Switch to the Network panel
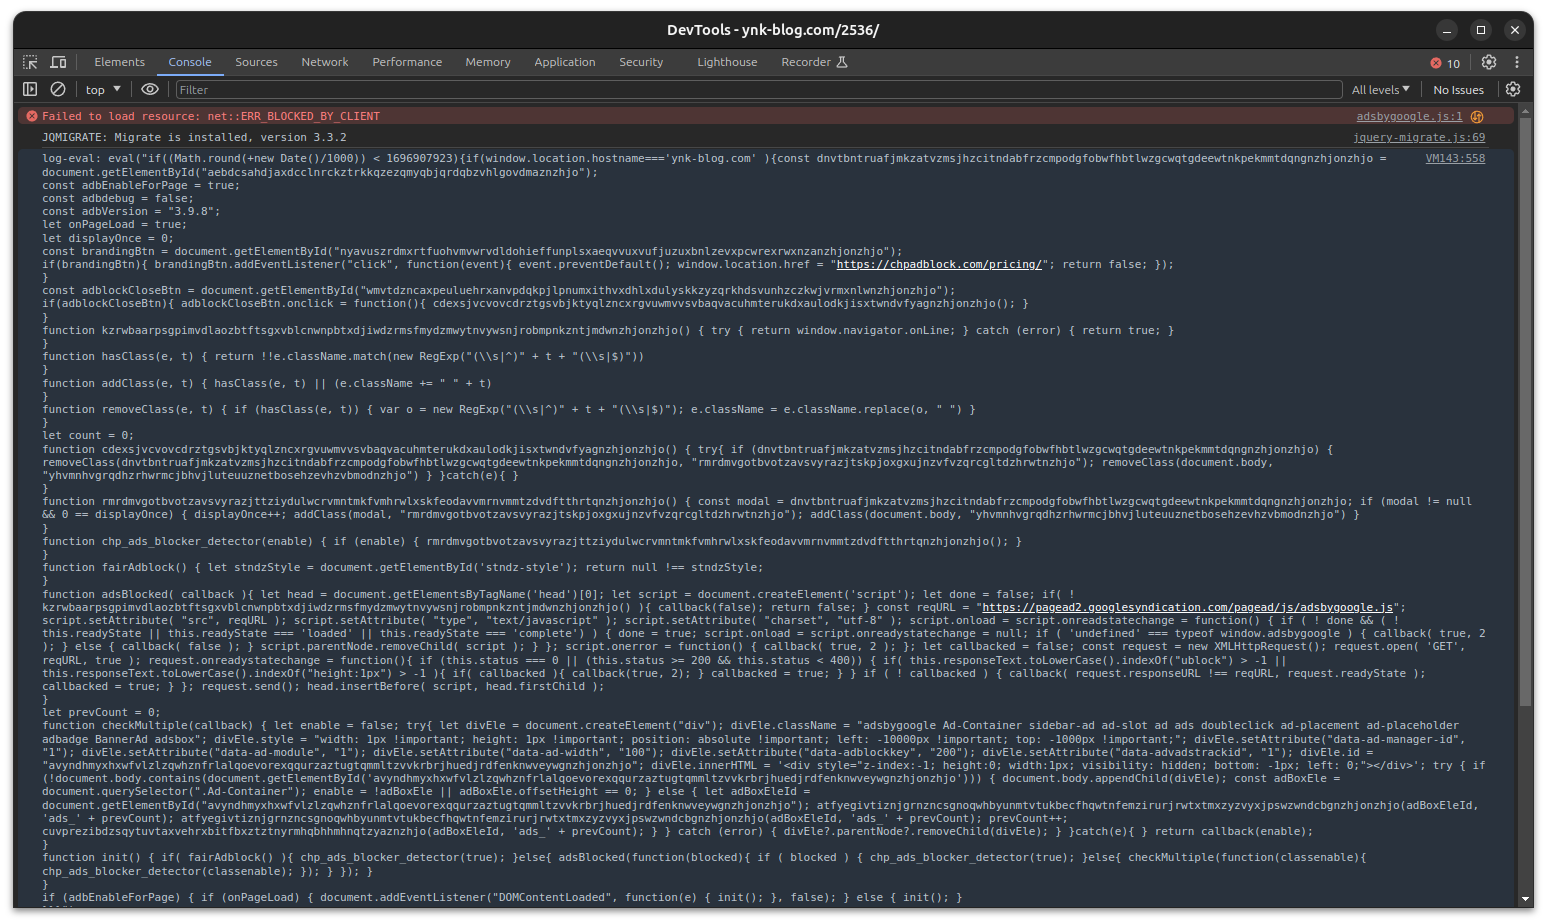The image size is (1547, 924). pos(324,61)
